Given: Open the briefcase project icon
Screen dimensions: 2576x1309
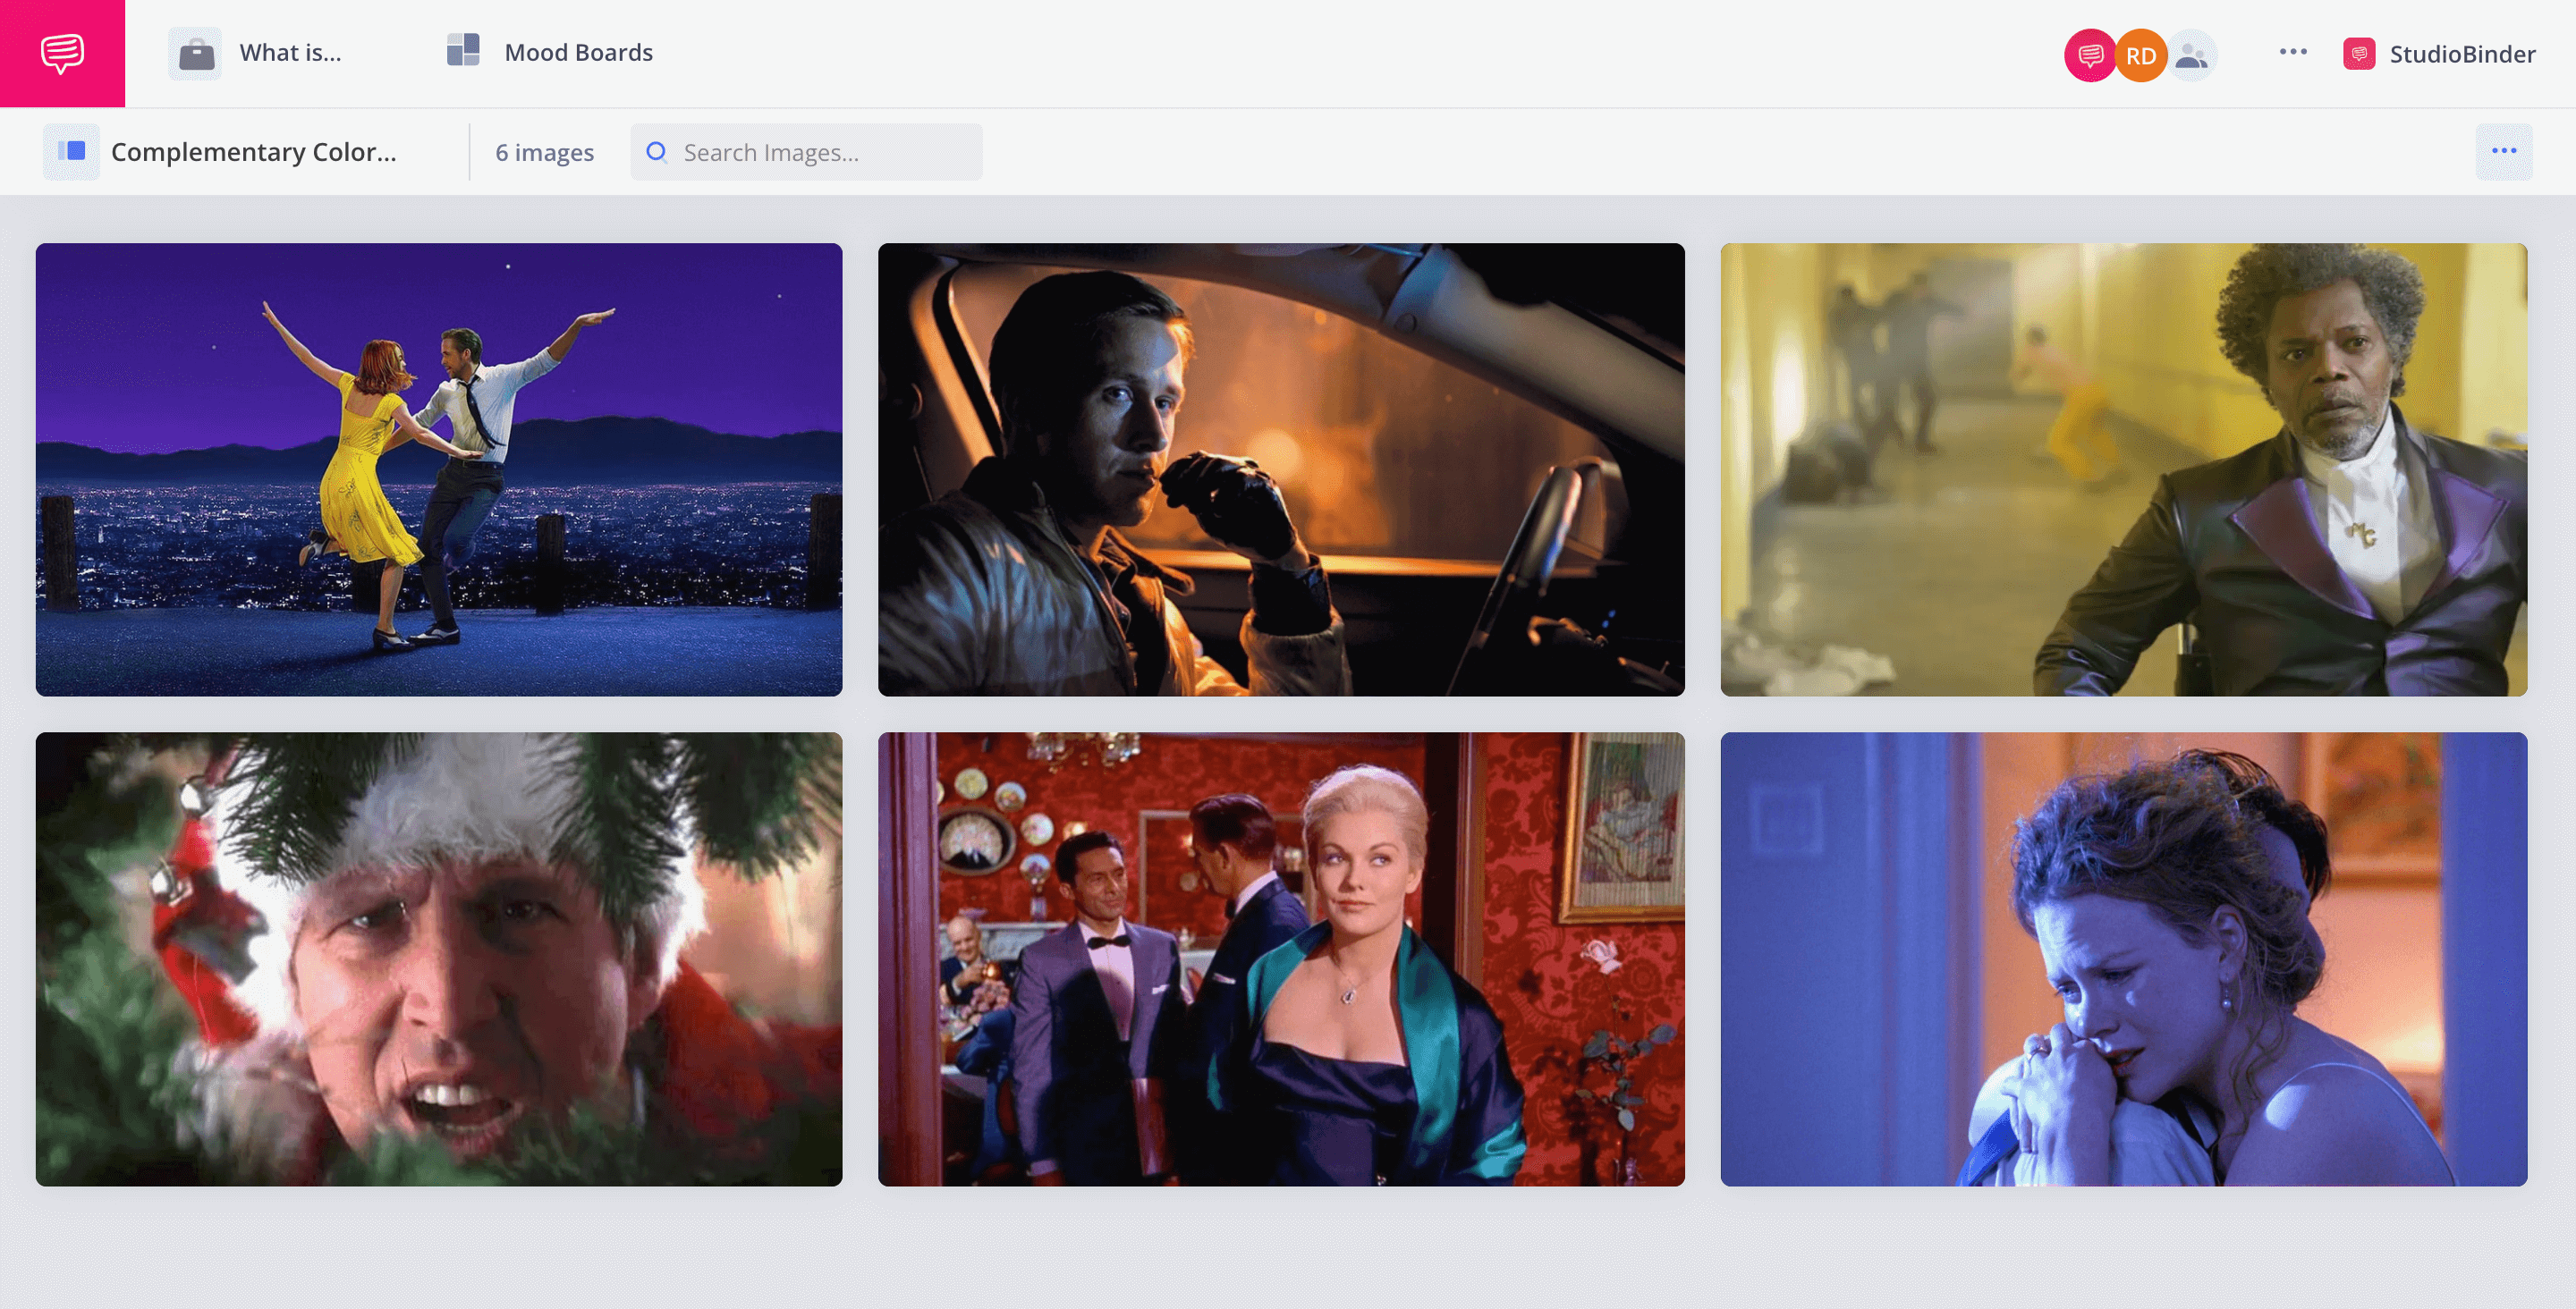Looking at the screenshot, I should (195, 54).
